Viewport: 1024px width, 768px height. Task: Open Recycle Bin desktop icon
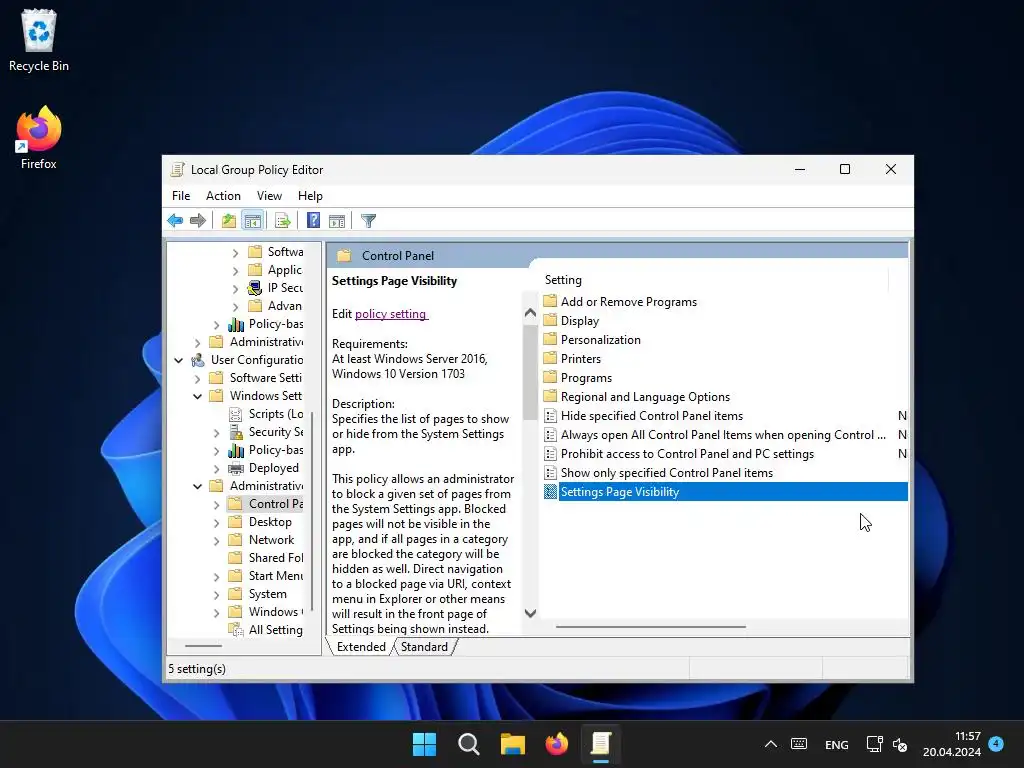[39, 40]
